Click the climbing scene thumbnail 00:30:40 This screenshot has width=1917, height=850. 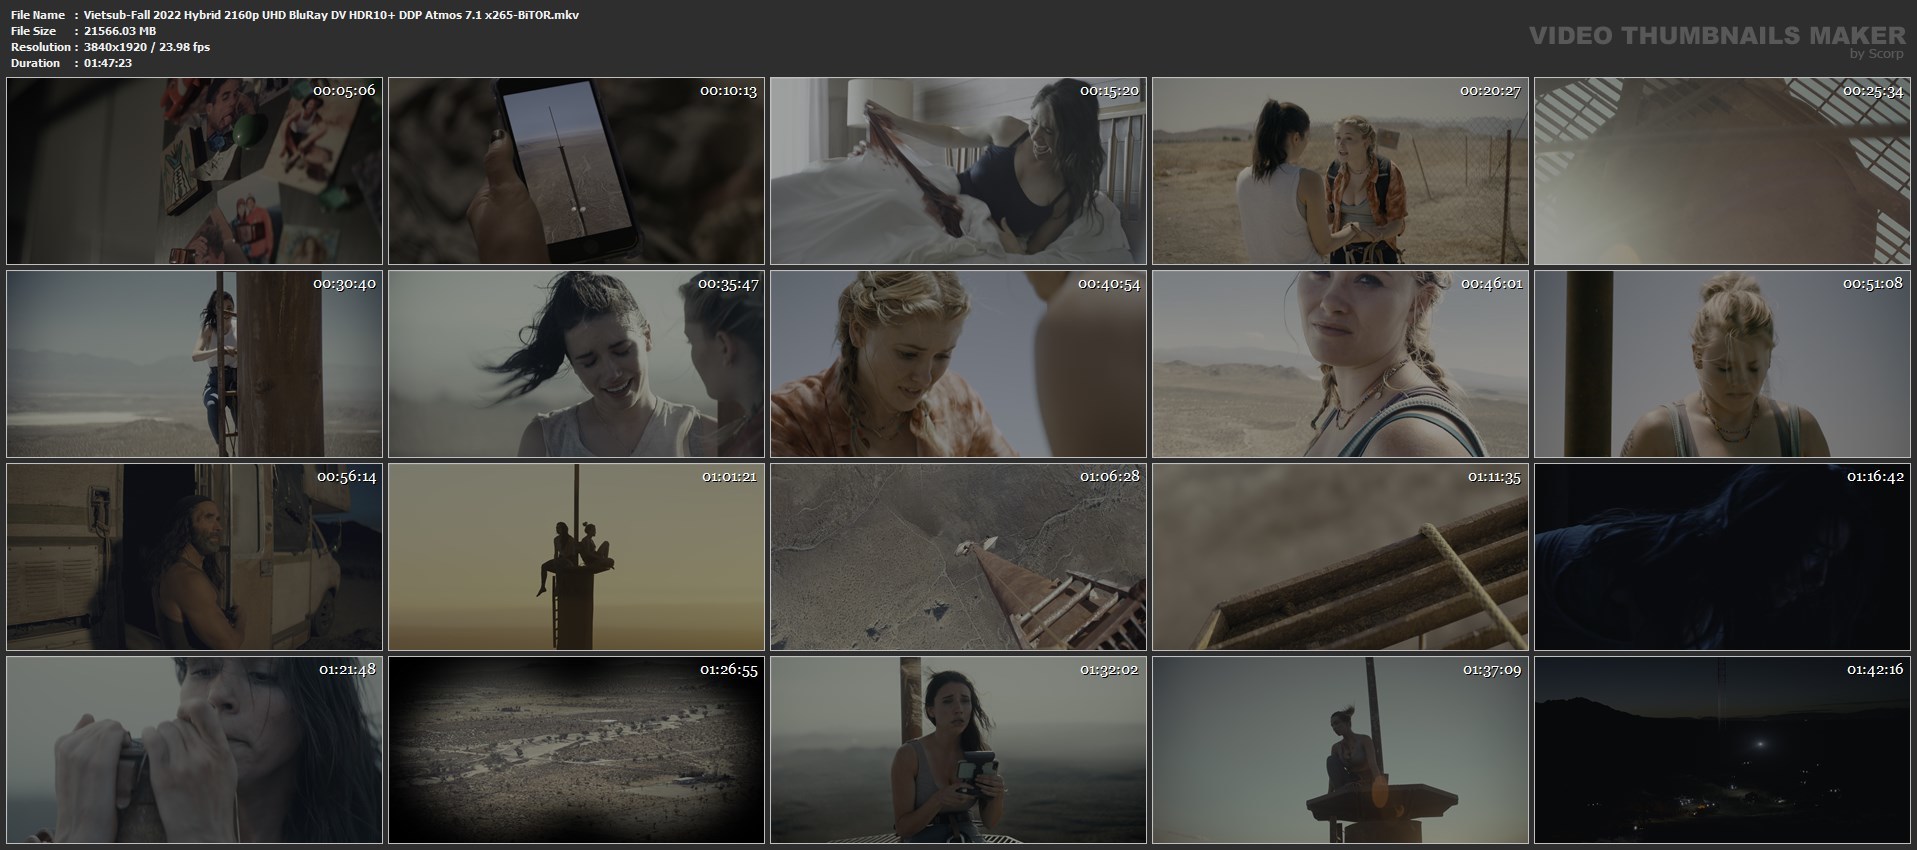194,364
